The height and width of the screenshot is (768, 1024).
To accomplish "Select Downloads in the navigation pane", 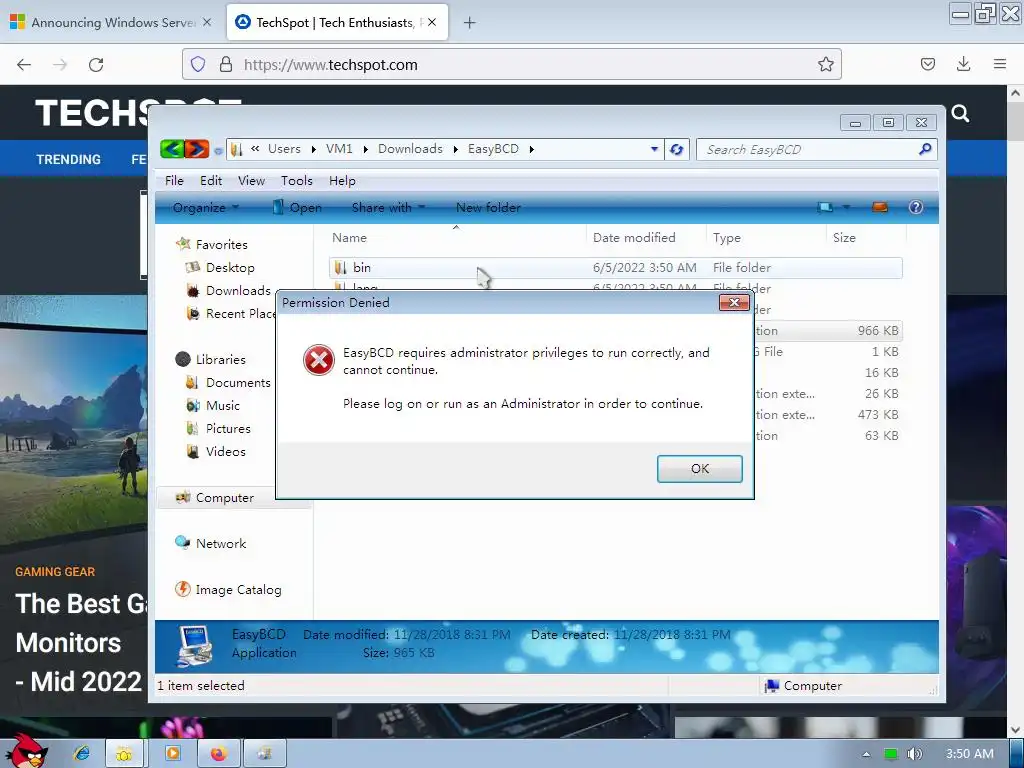I will click(x=238, y=291).
